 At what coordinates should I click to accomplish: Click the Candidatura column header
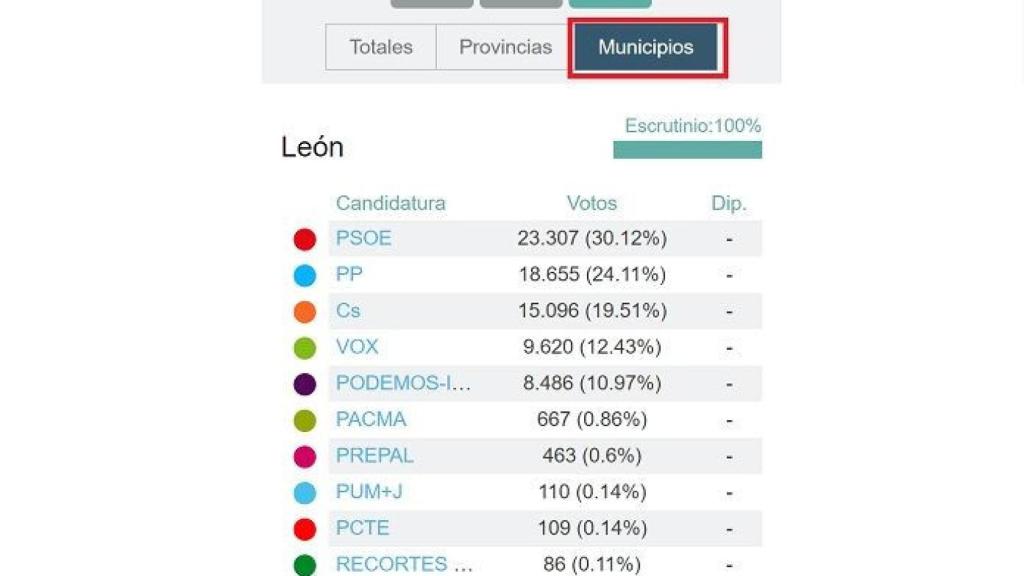(391, 202)
